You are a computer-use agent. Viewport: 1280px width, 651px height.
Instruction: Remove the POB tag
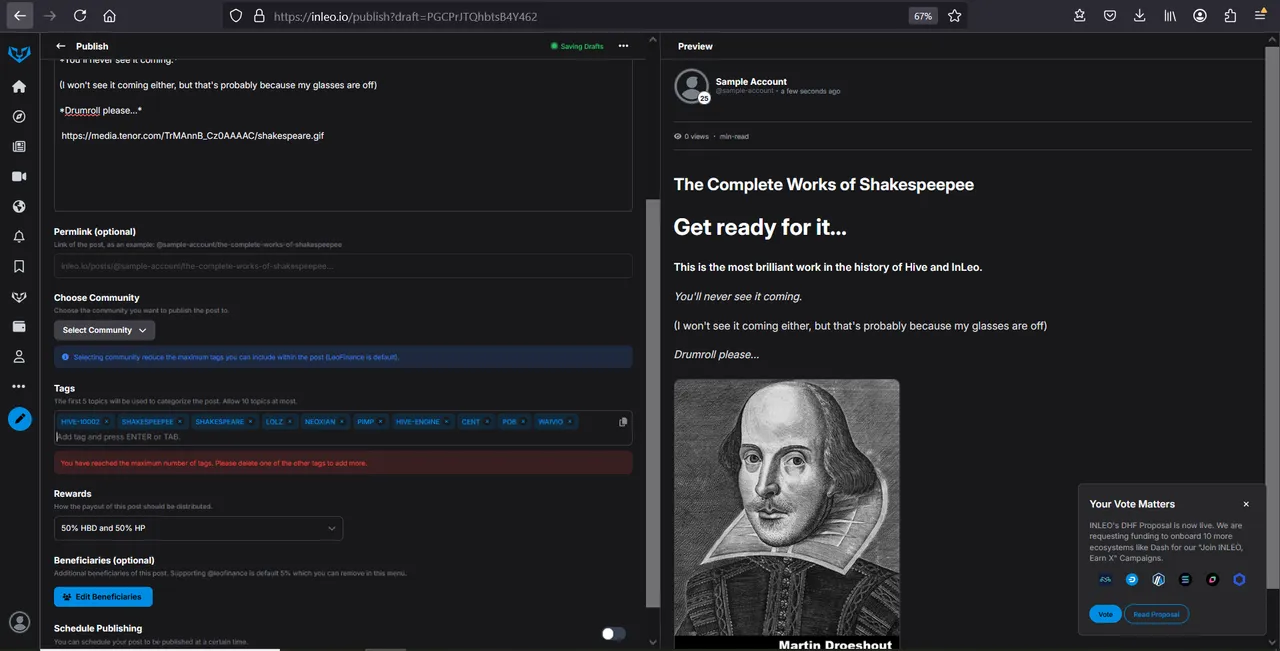[x=523, y=422]
